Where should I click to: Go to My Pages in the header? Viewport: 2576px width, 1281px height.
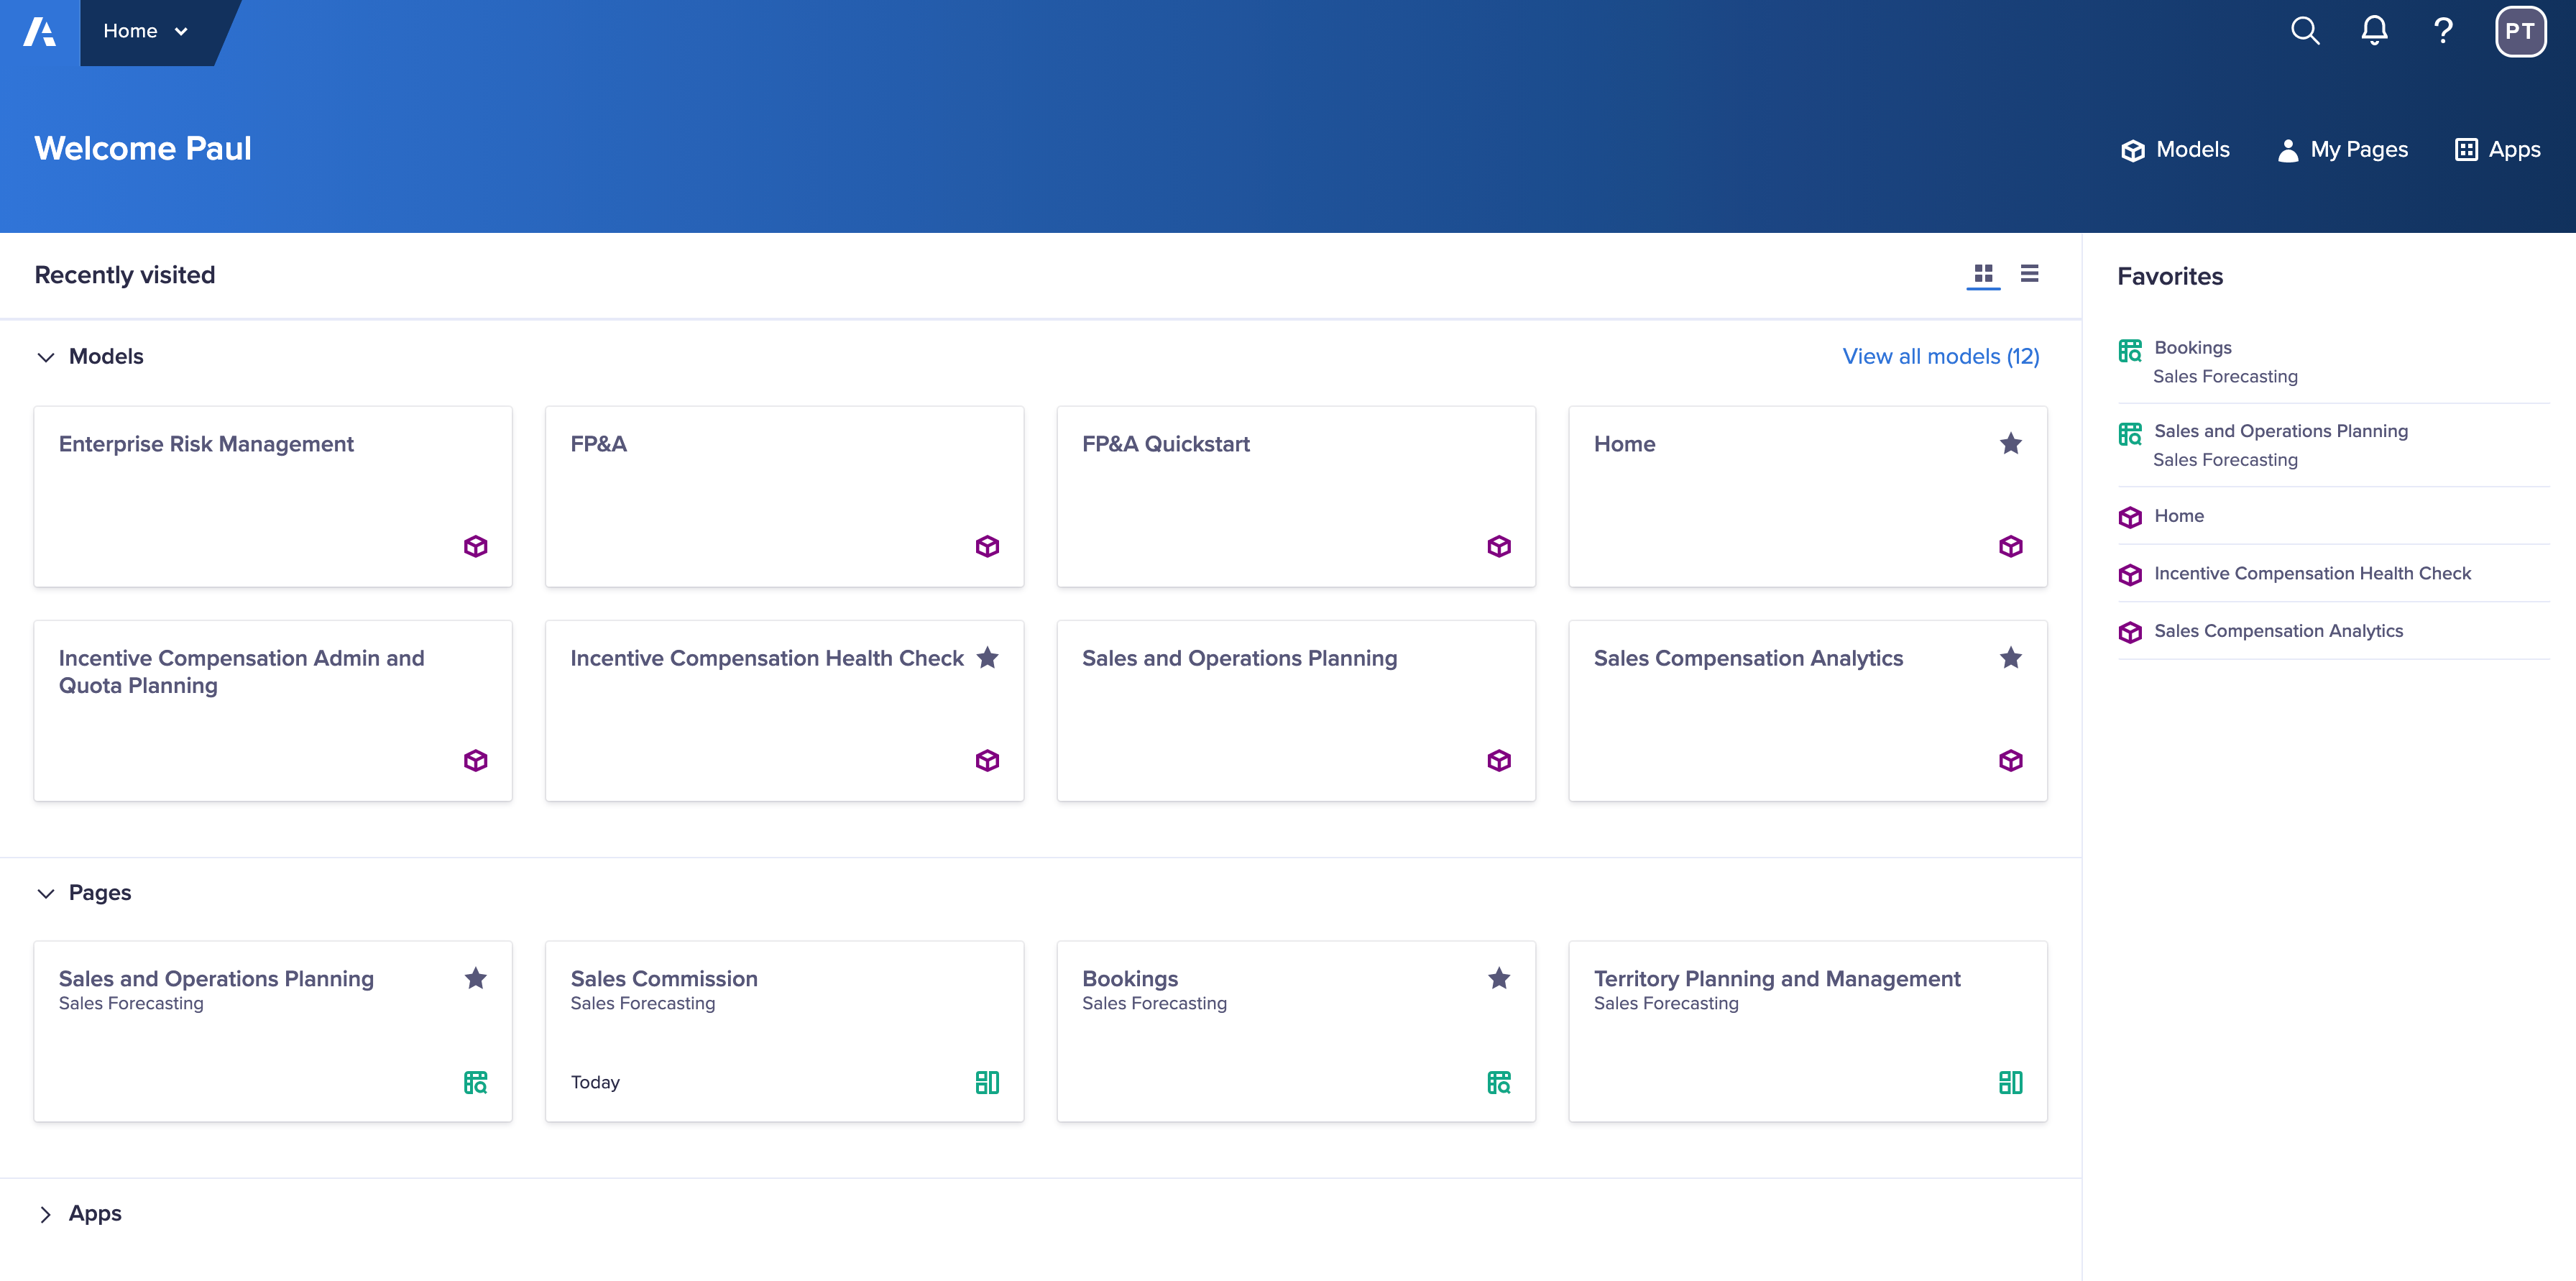coord(2343,149)
